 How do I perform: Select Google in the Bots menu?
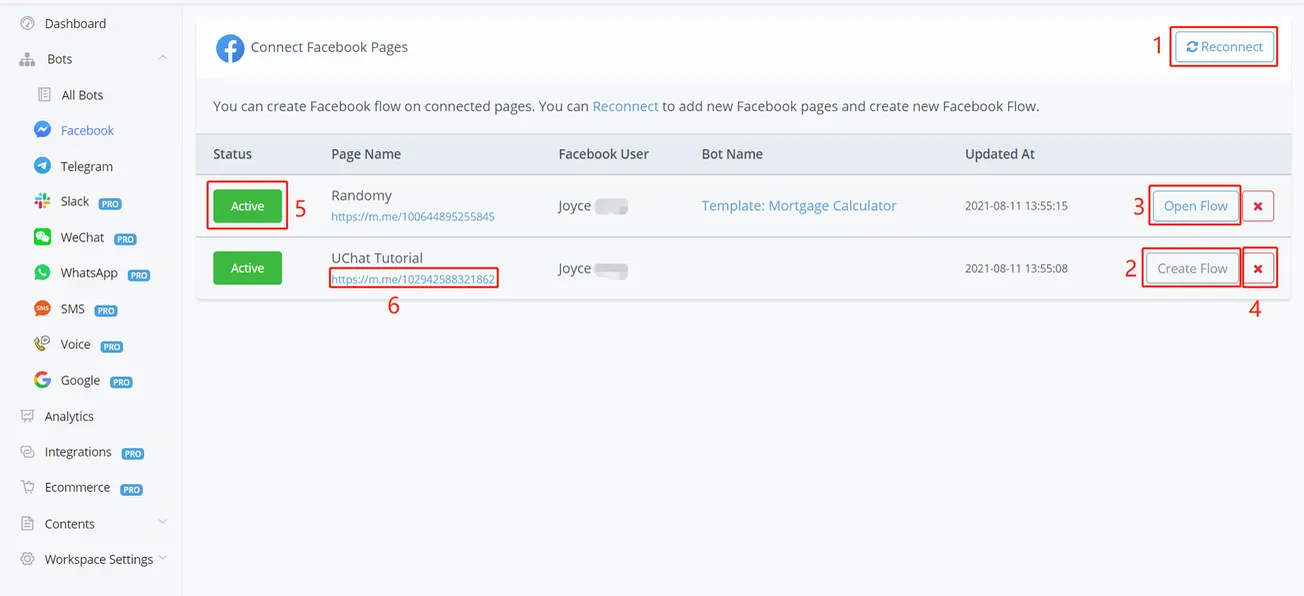pyautogui.click(x=80, y=380)
